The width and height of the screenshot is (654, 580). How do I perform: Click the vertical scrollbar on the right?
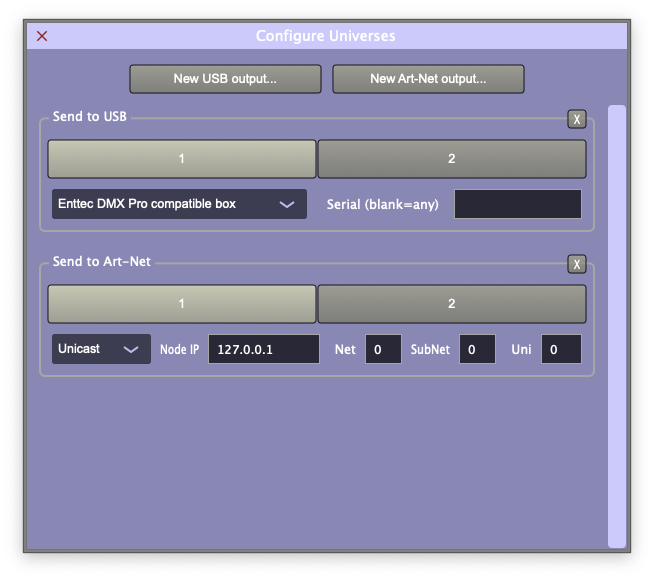coord(617,325)
